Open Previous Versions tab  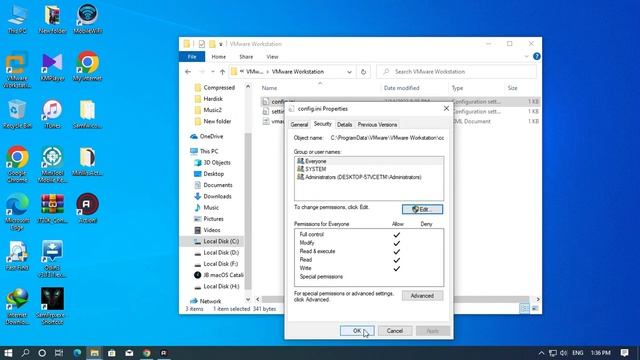pyautogui.click(x=377, y=124)
